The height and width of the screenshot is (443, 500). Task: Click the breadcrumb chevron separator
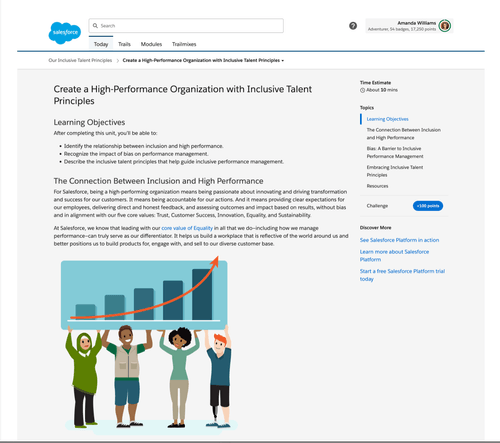click(x=118, y=61)
